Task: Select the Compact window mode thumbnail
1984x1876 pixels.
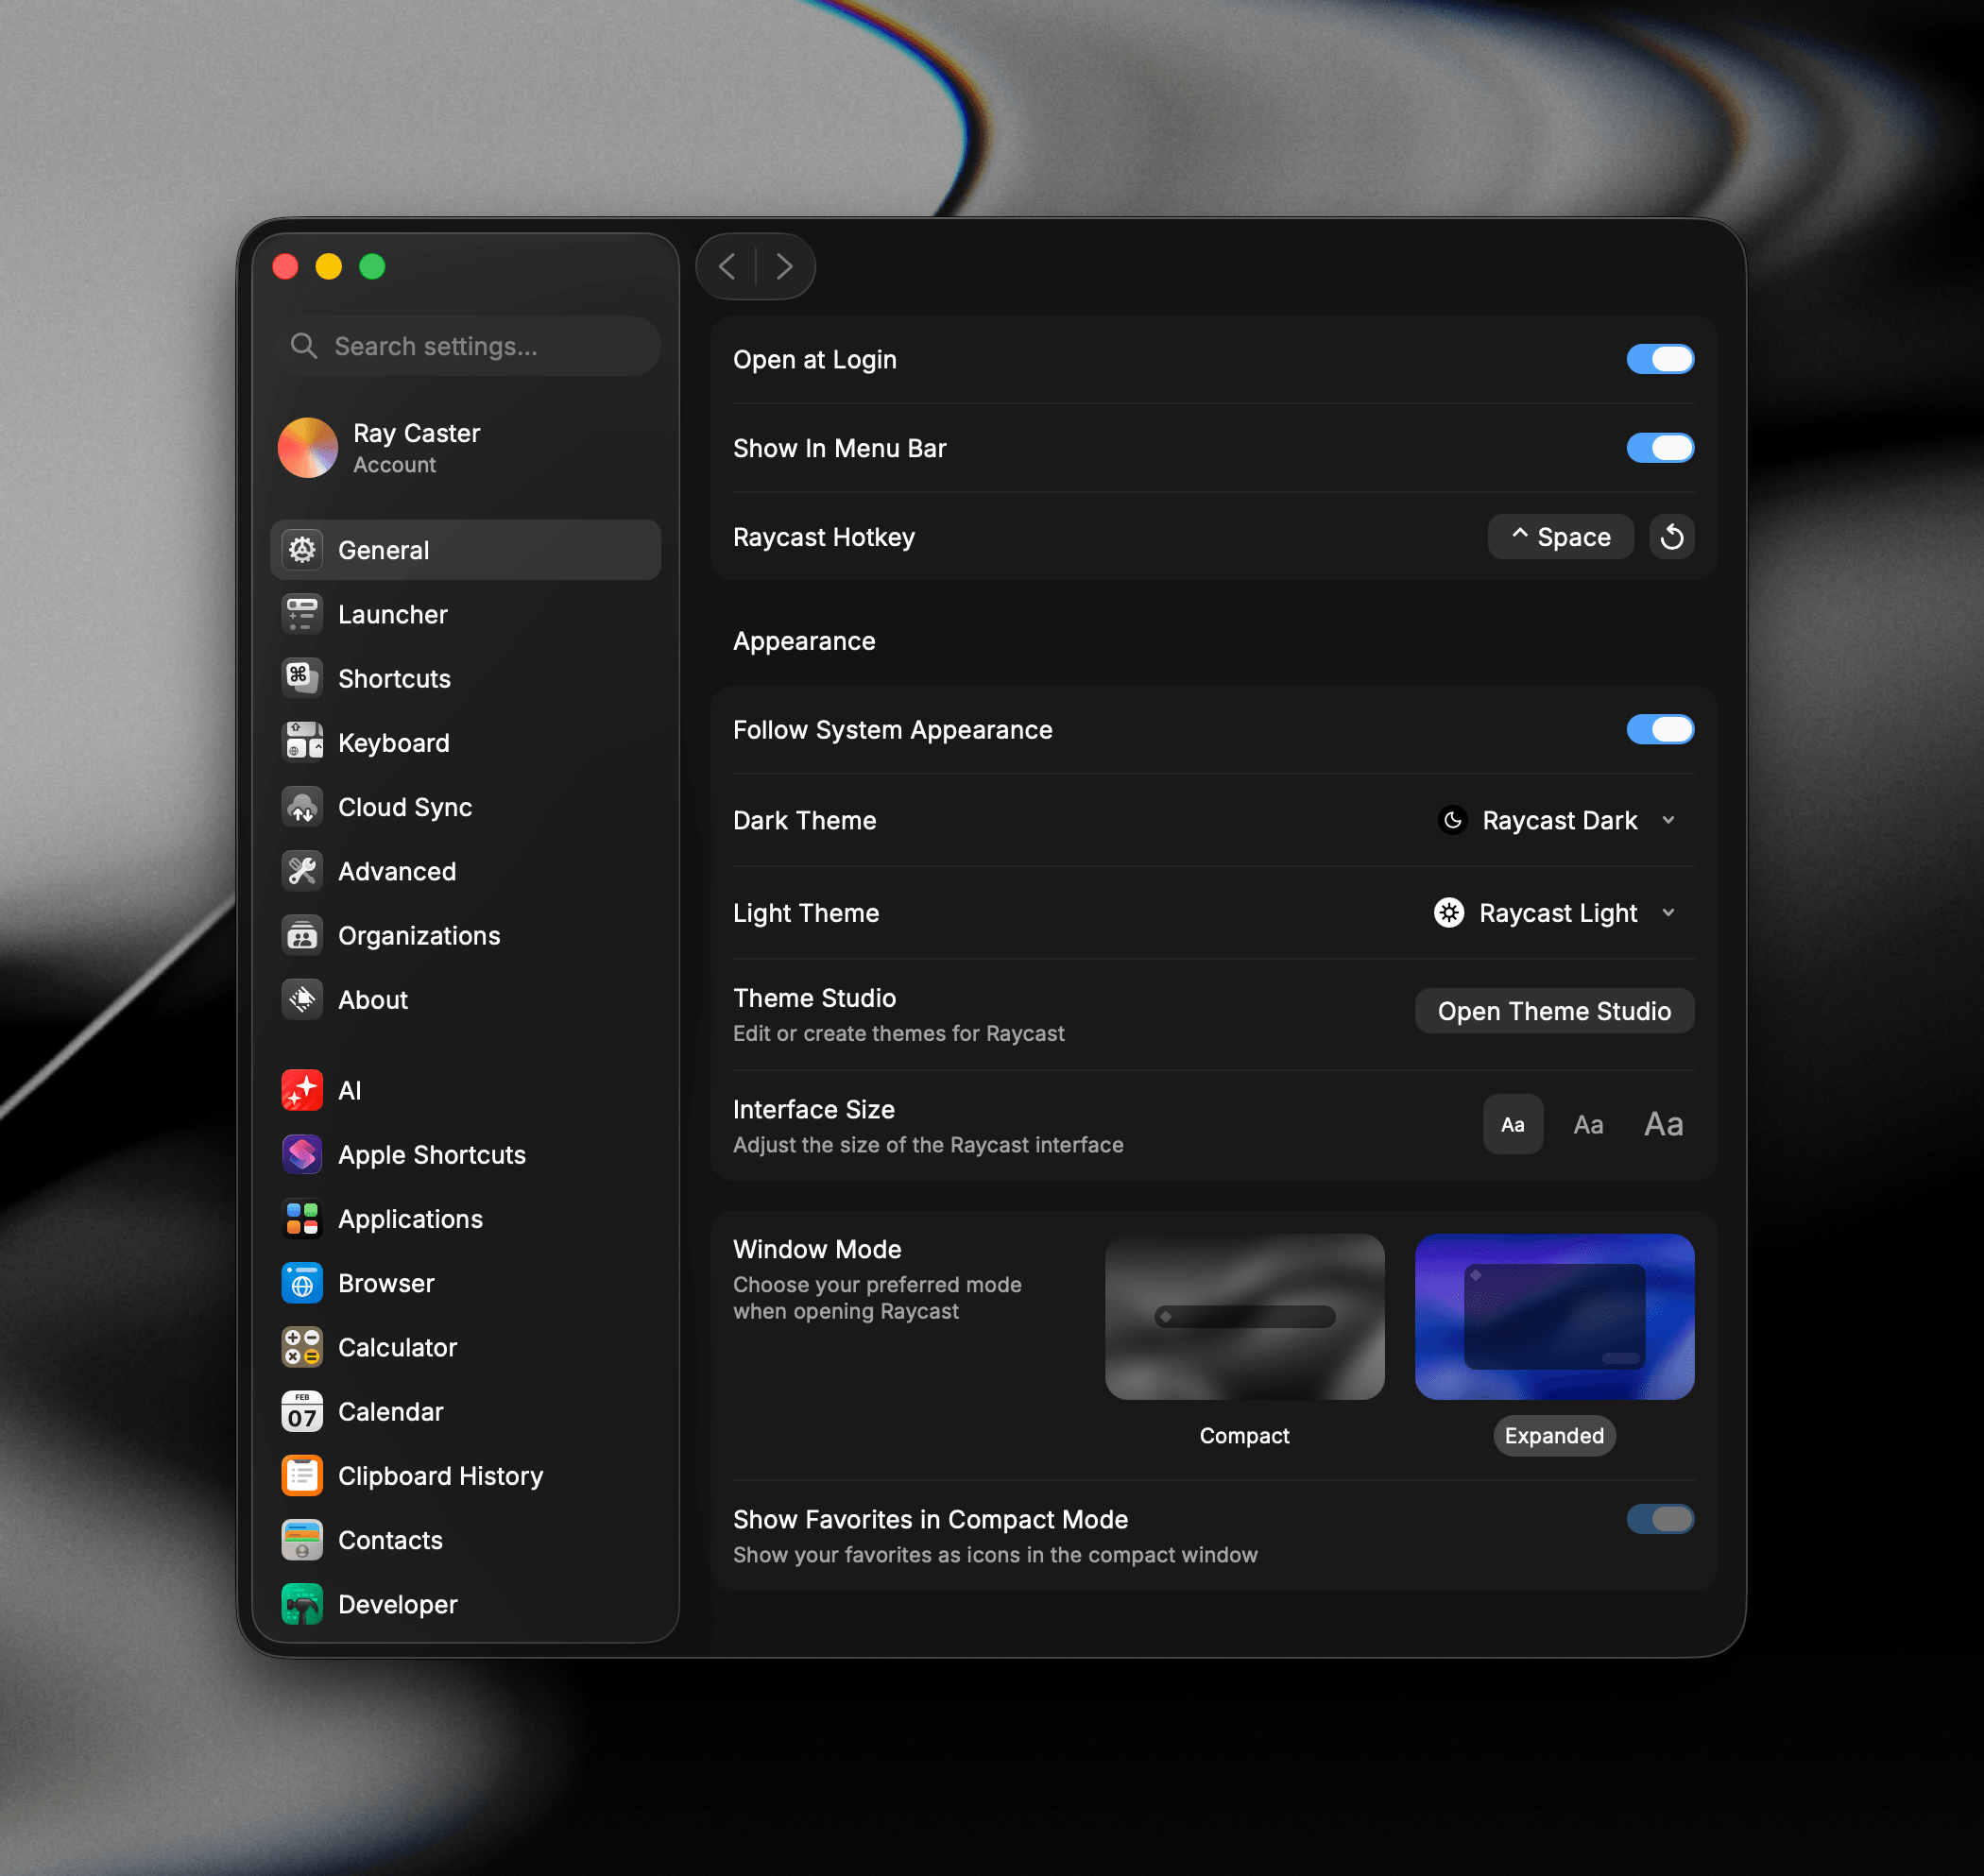Action: tap(1244, 1316)
